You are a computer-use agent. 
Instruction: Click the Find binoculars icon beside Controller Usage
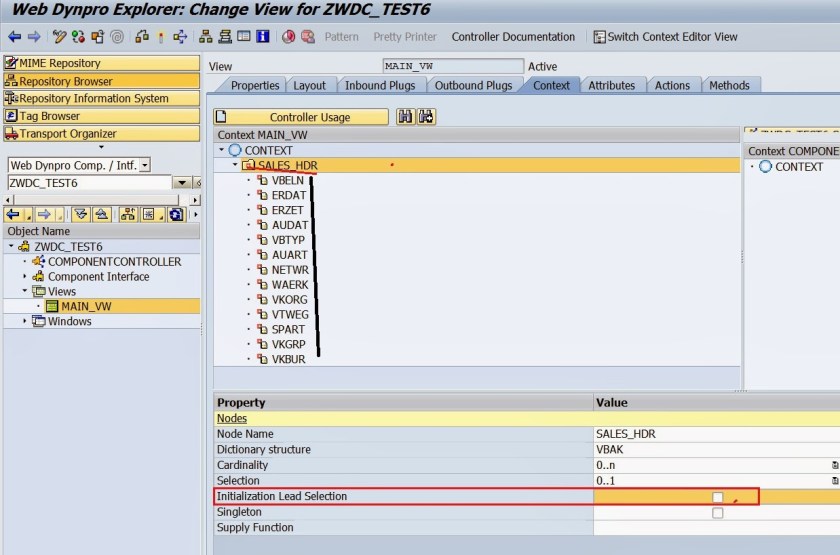pyautogui.click(x=405, y=117)
